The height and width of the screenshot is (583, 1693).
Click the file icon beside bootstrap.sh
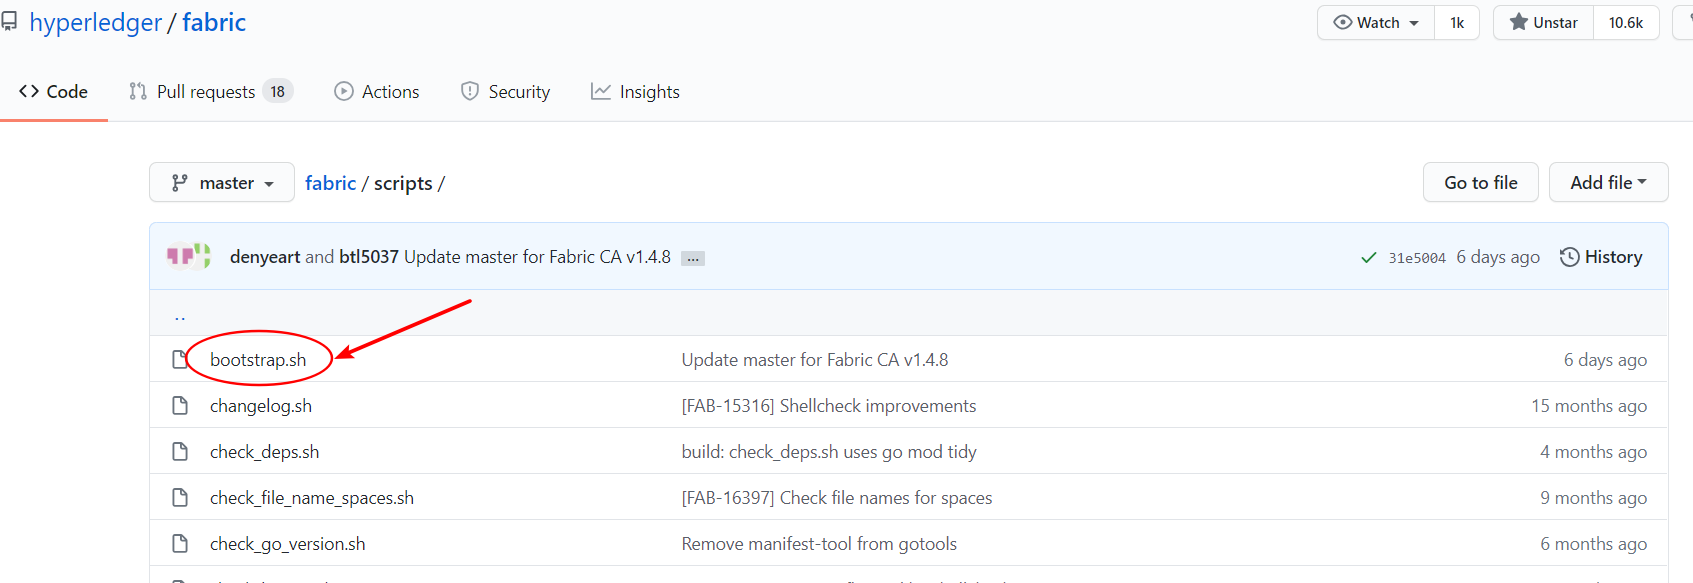(x=180, y=359)
